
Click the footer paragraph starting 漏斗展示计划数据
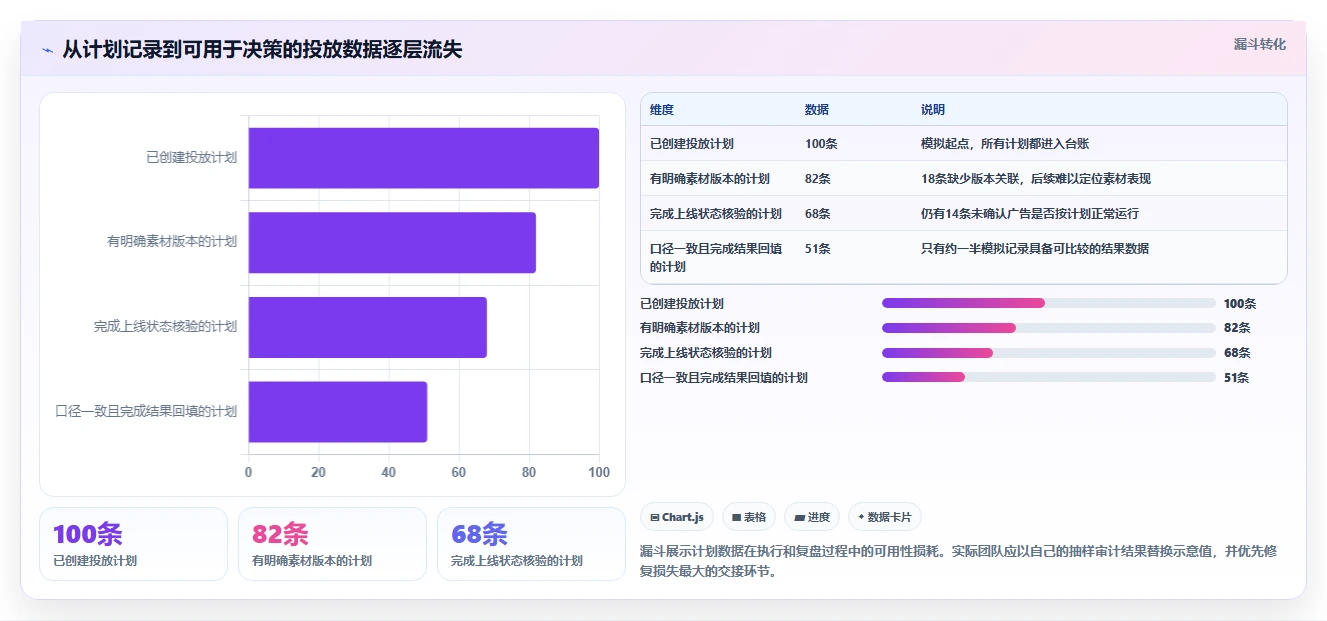[x=959, y=561]
